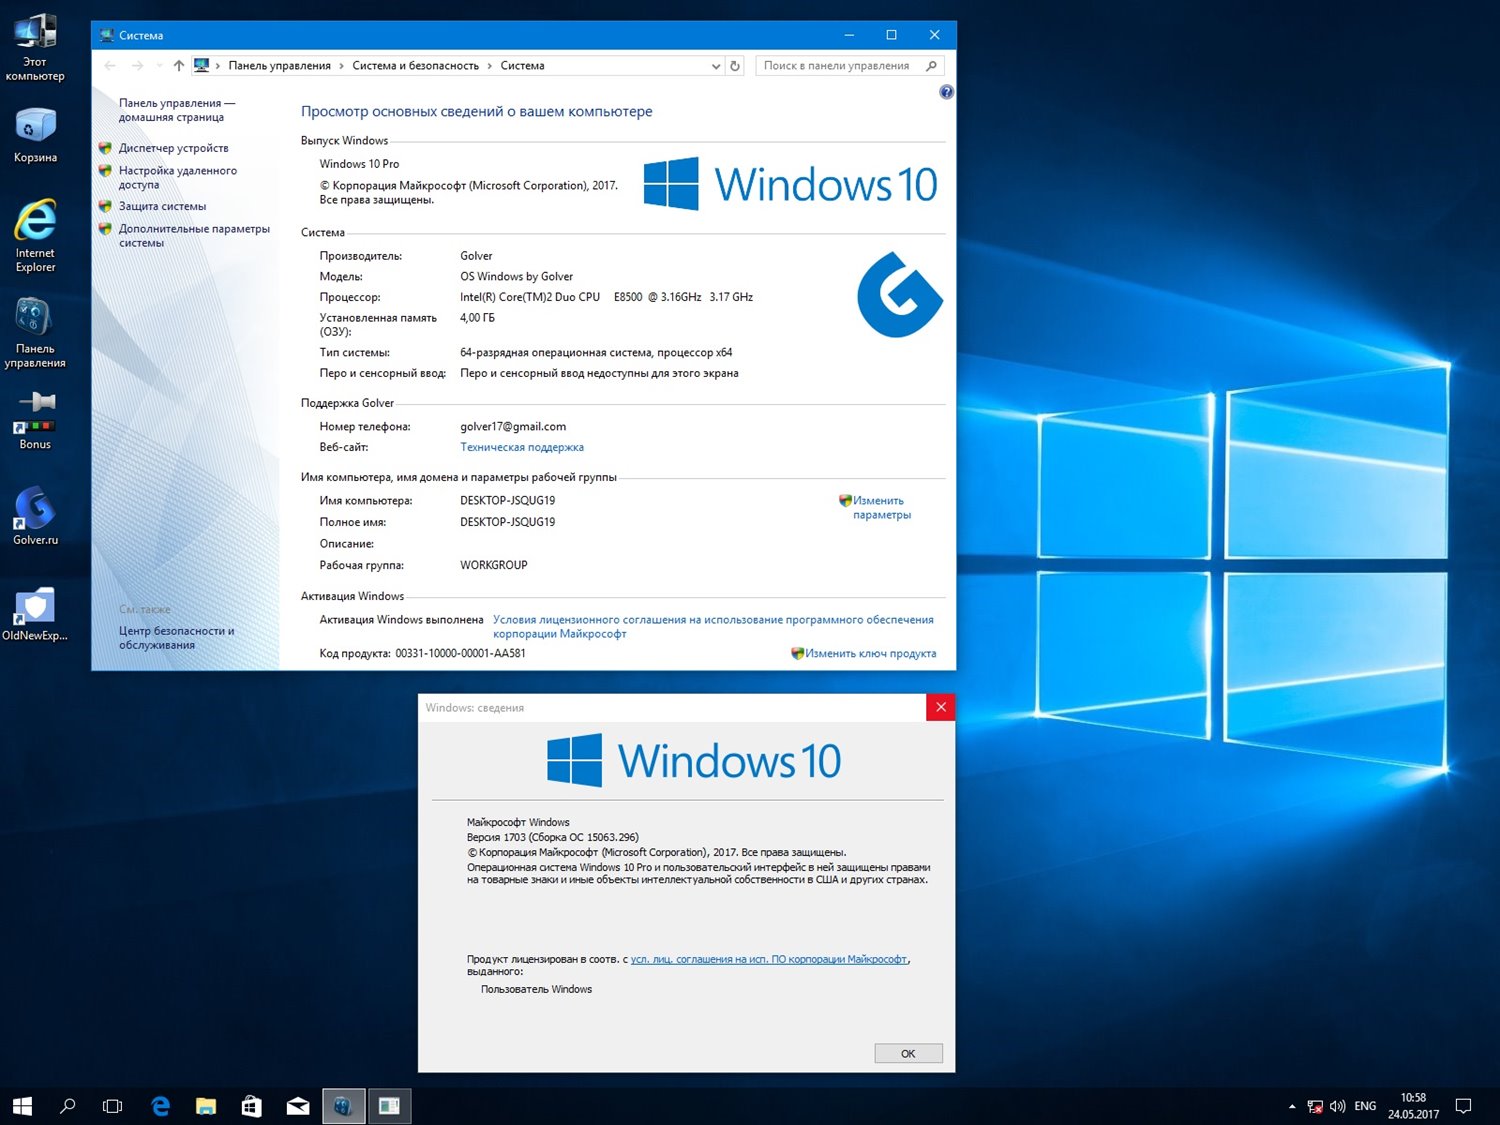The height and width of the screenshot is (1125, 1500).
Task: Open the Microsoft license terms link in Система
Action: click(x=713, y=626)
